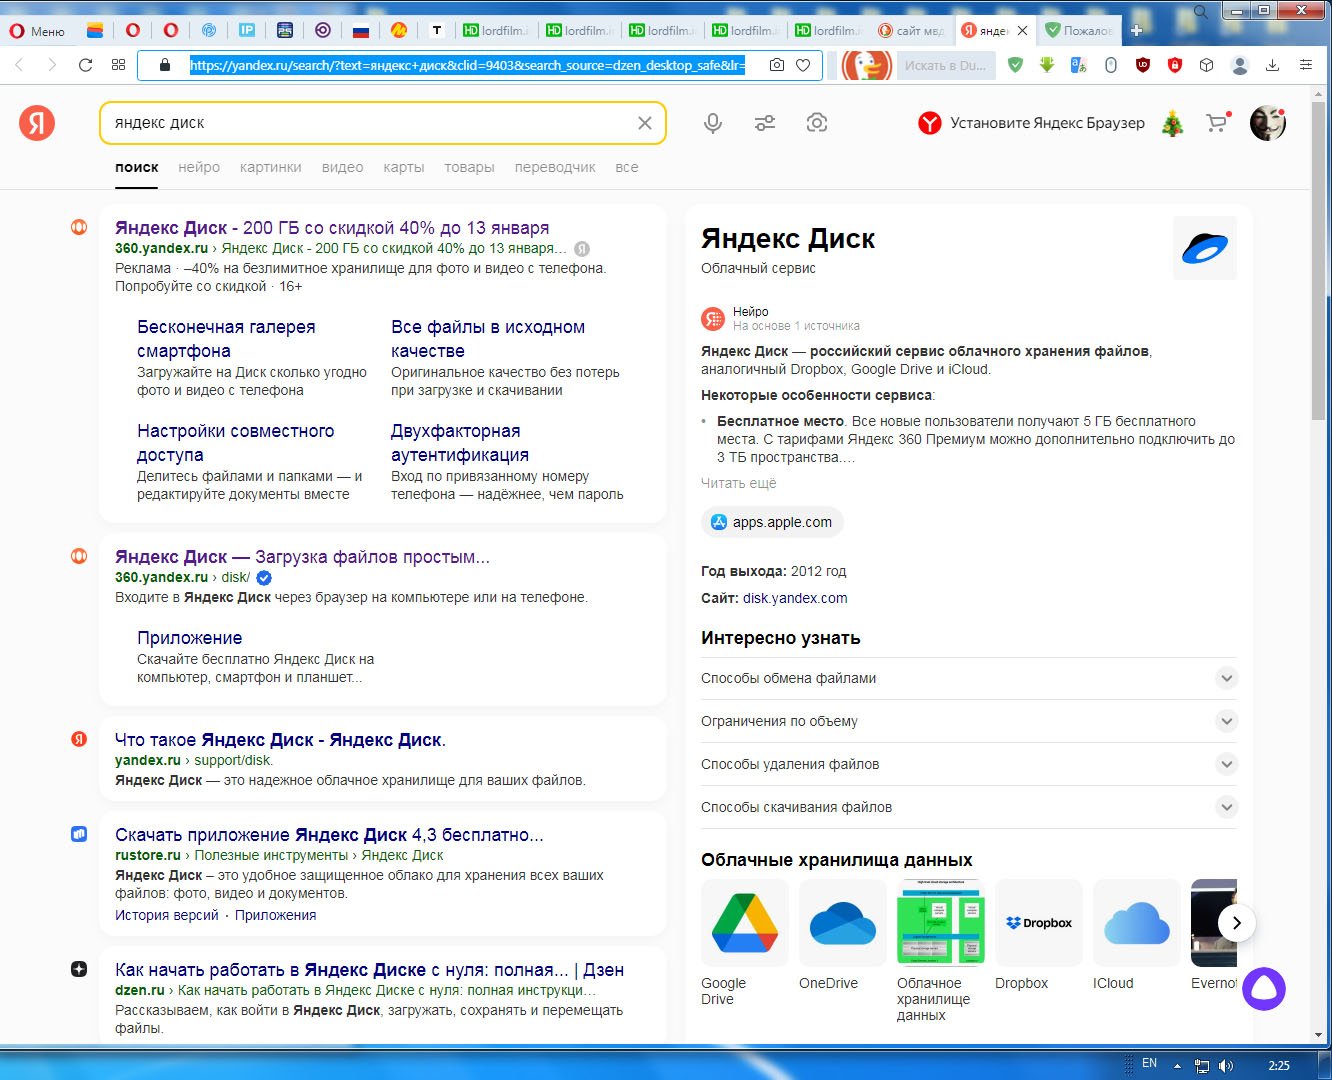The width and height of the screenshot is (1332, 1080).
Task: Select the "карты" search tab
Action: [x=404, y=167]
